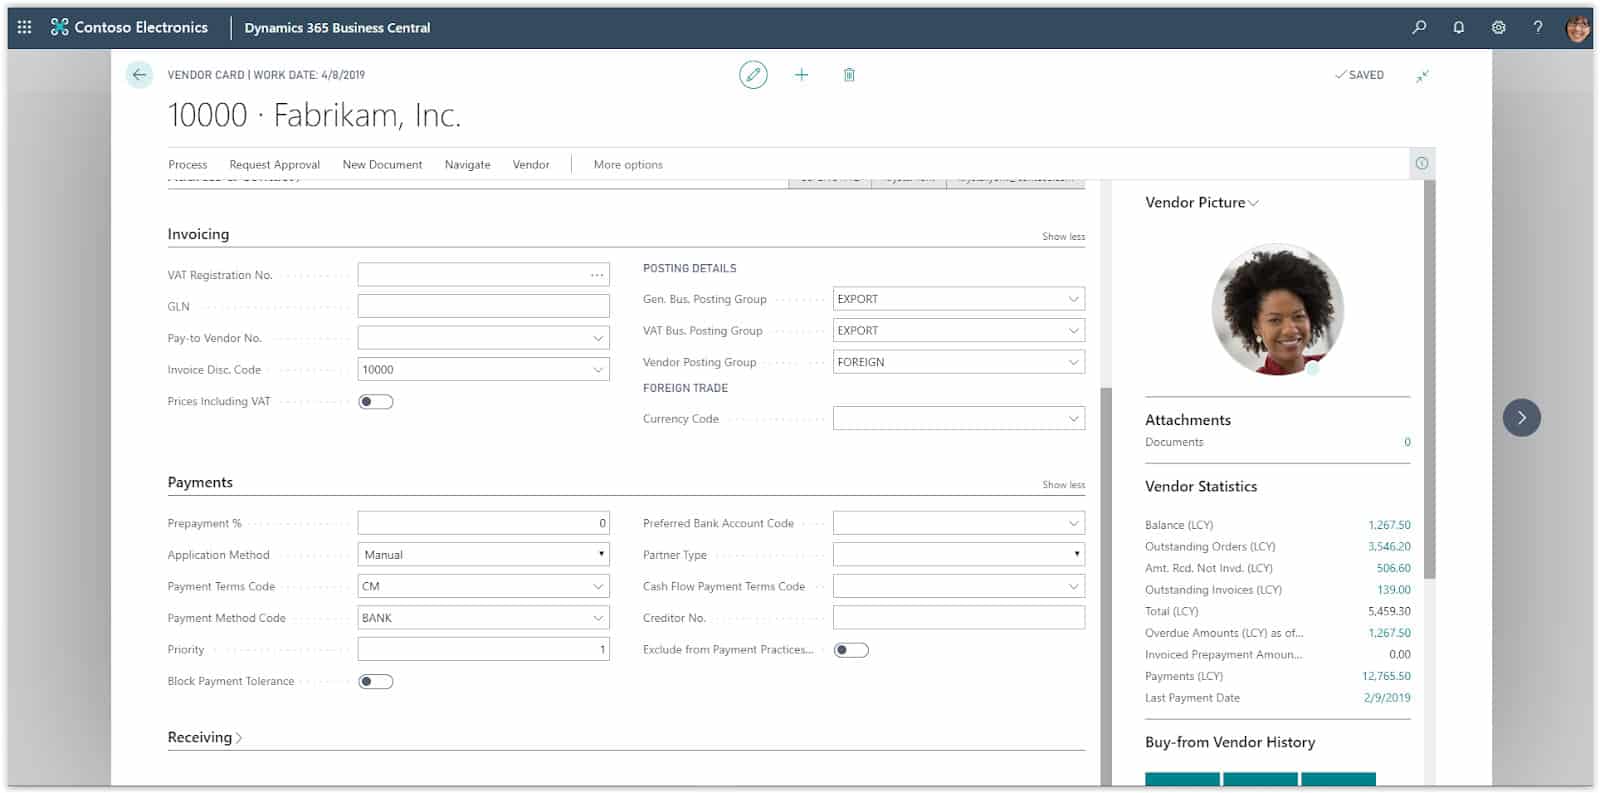Open Pay-to Vendor No. dropdown
The image size is (1600, 793).
coord(598,338)
